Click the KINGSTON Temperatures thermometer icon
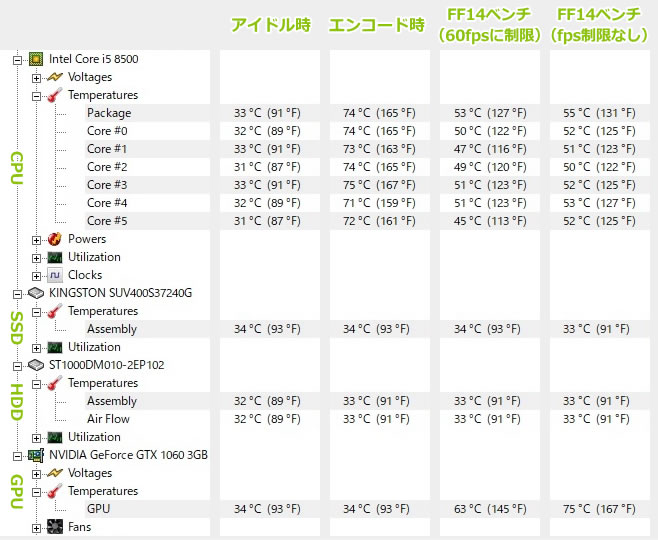This screenshot has height=540, width=658. click(x=55, y=311)
